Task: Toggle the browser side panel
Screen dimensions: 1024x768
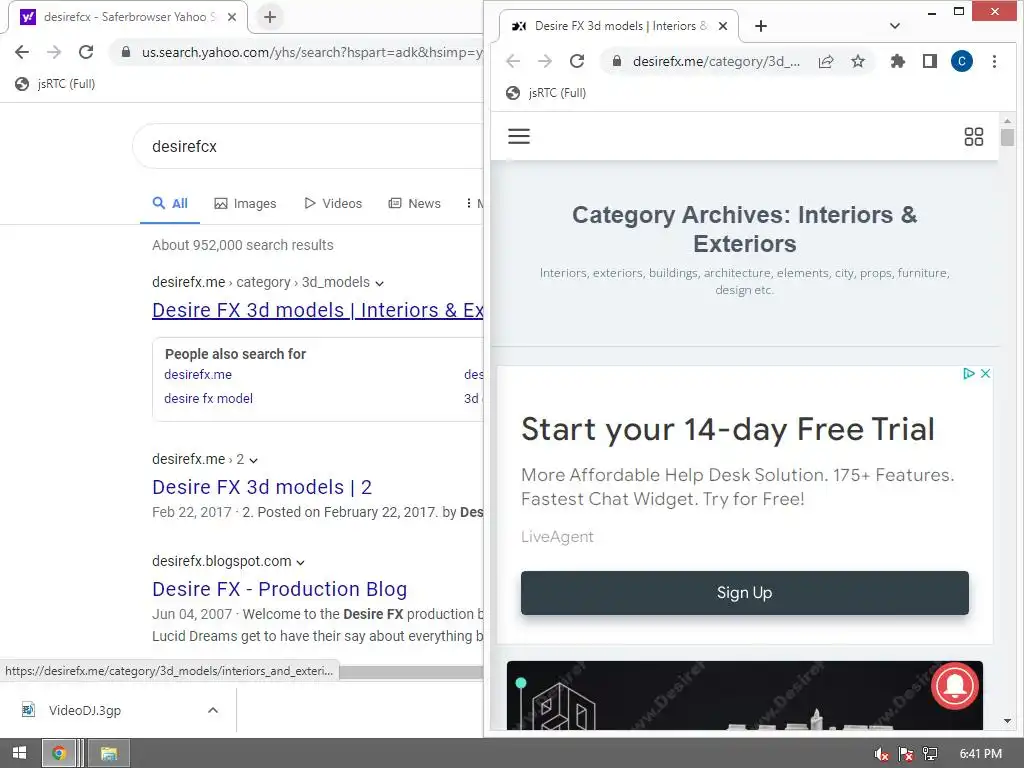Action: (930, 61)
